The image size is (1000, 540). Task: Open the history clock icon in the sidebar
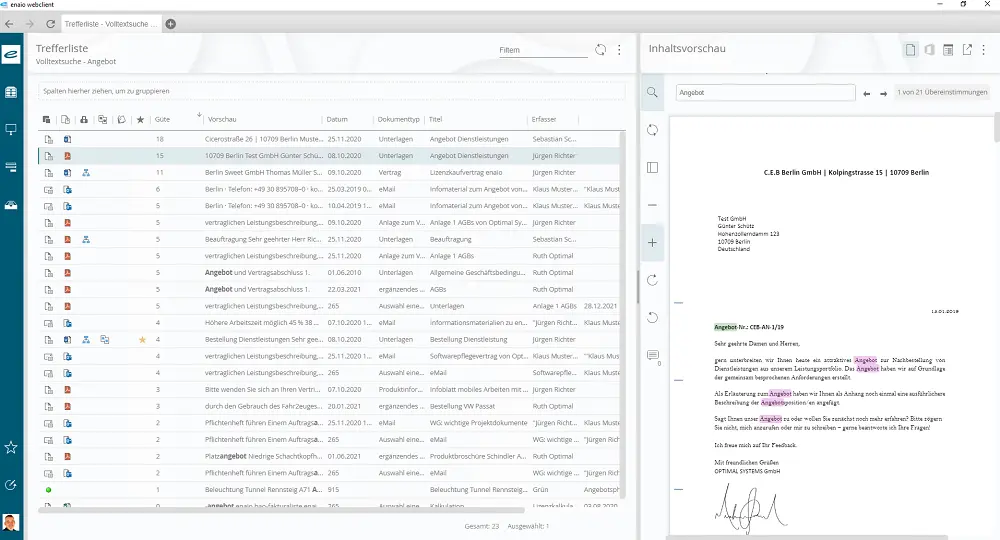[x=11, y=485]
